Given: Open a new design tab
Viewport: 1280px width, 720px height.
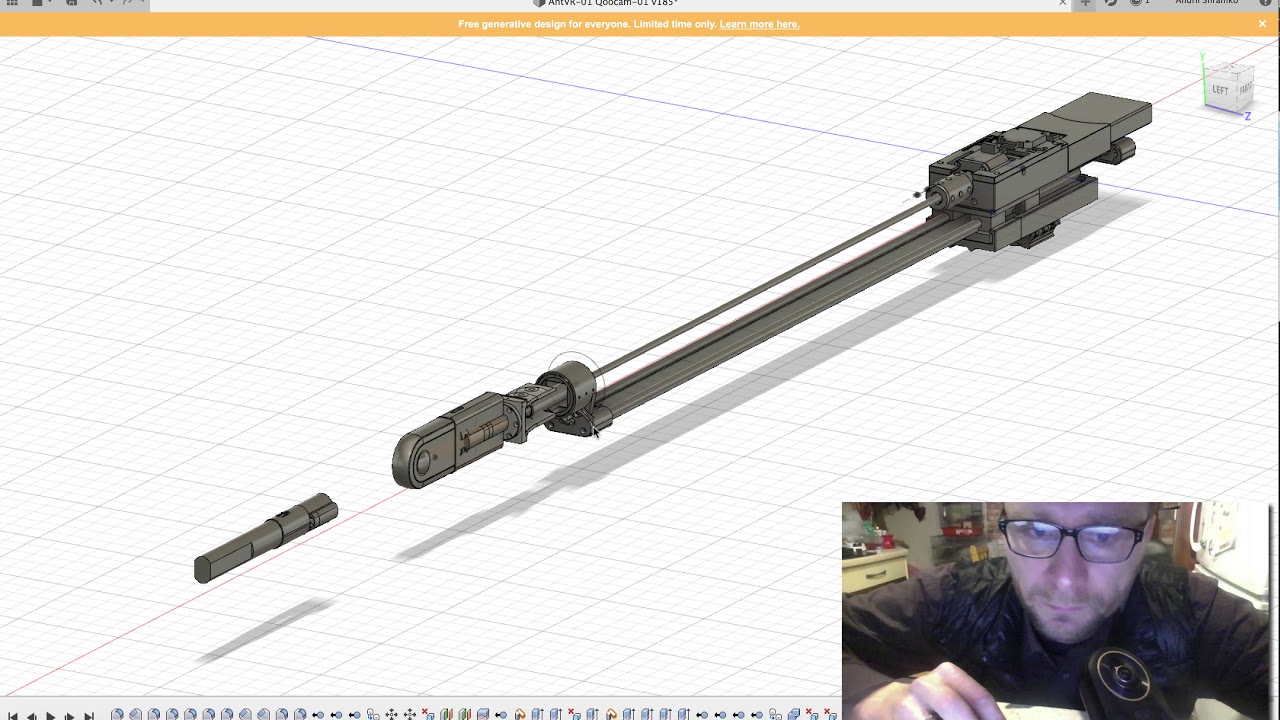Looking at the screenshot, I should pyautogui.click(x=1085, y=3).
